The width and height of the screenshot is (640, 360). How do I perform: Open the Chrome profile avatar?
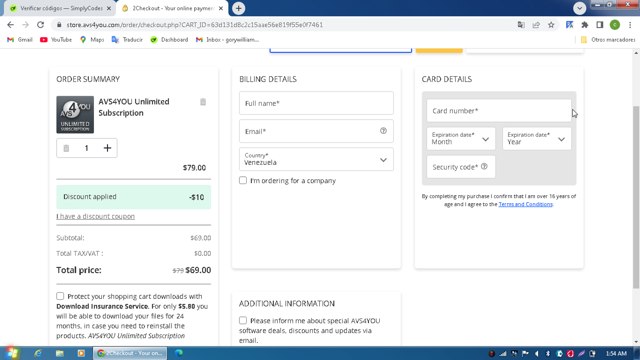click(x=615, y=25)
